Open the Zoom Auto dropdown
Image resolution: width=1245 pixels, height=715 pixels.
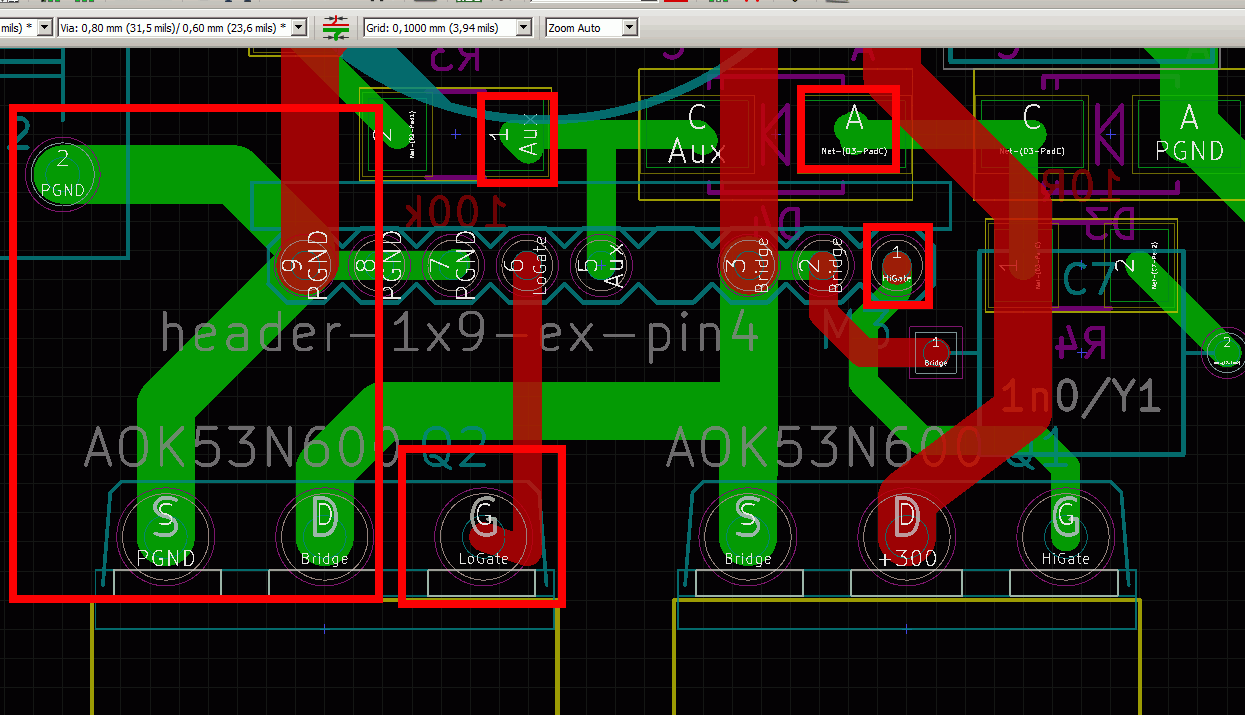(629, 28)
